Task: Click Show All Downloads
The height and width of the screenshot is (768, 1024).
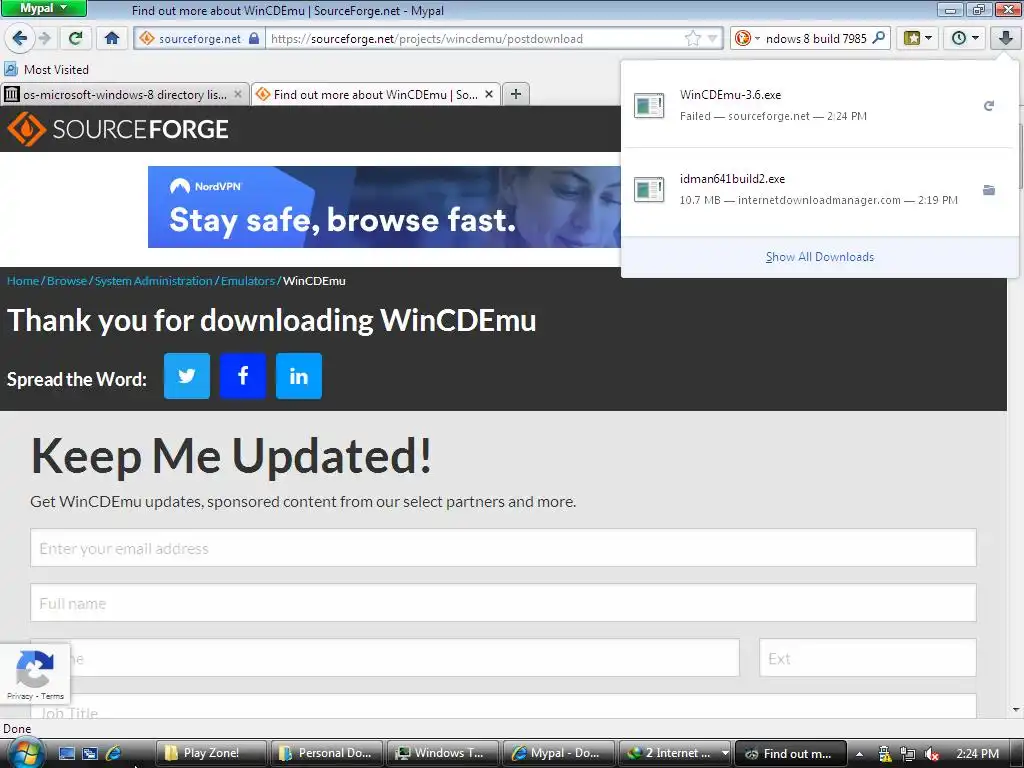Action: [820, 257]
